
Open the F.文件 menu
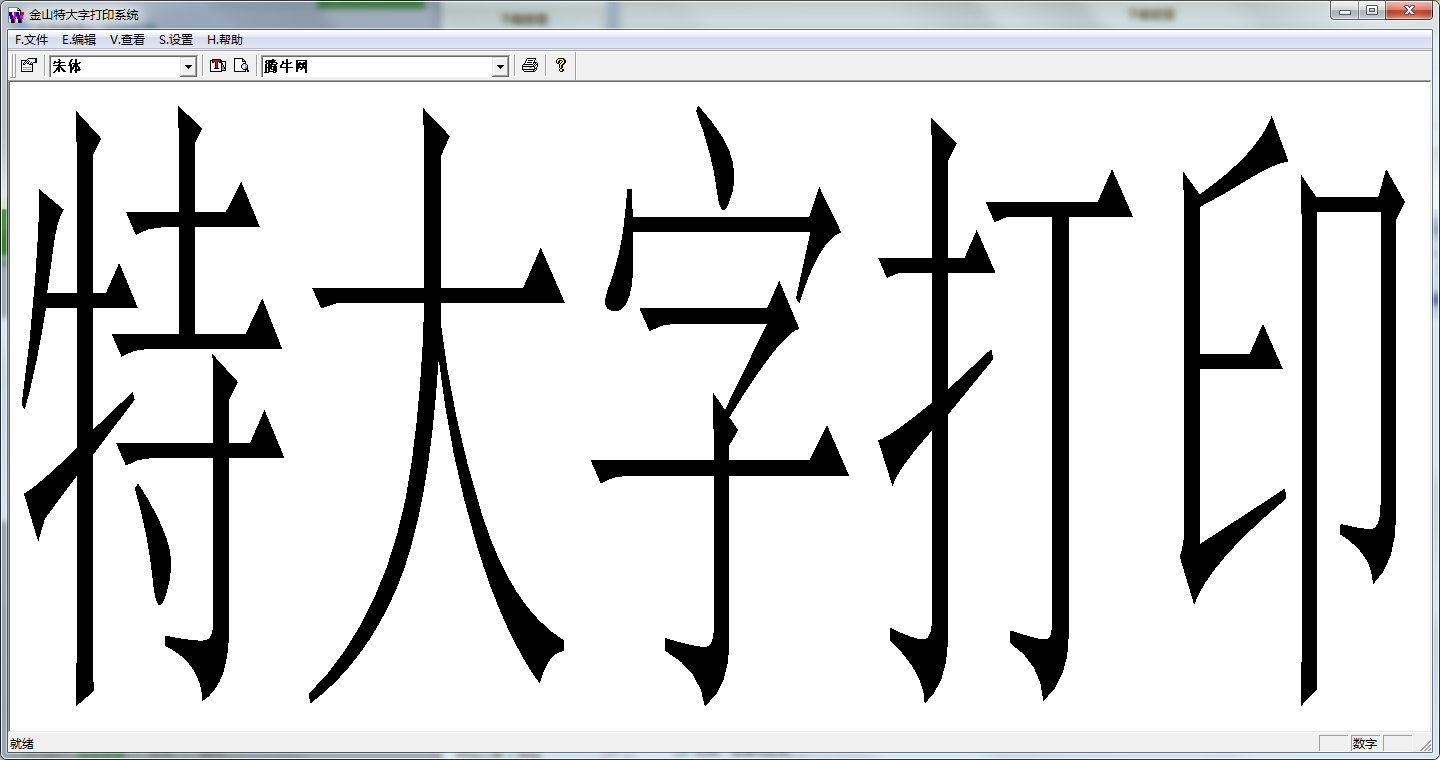pyautogui.click(x=32, y=40)
